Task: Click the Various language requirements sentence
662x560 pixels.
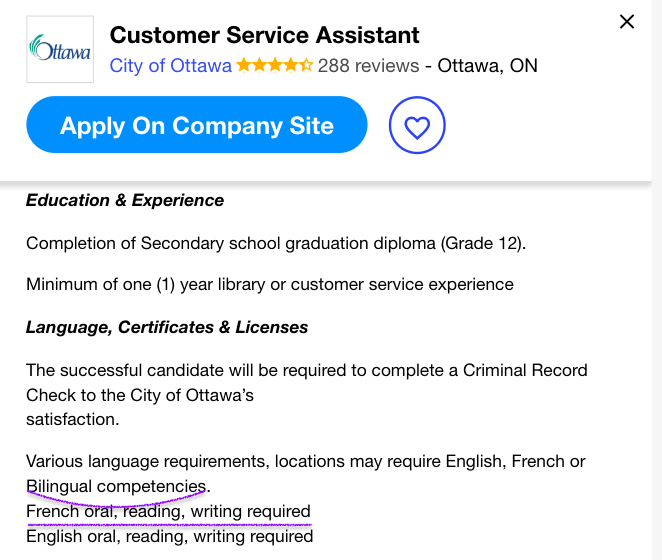Action: (x=306, y=473)
